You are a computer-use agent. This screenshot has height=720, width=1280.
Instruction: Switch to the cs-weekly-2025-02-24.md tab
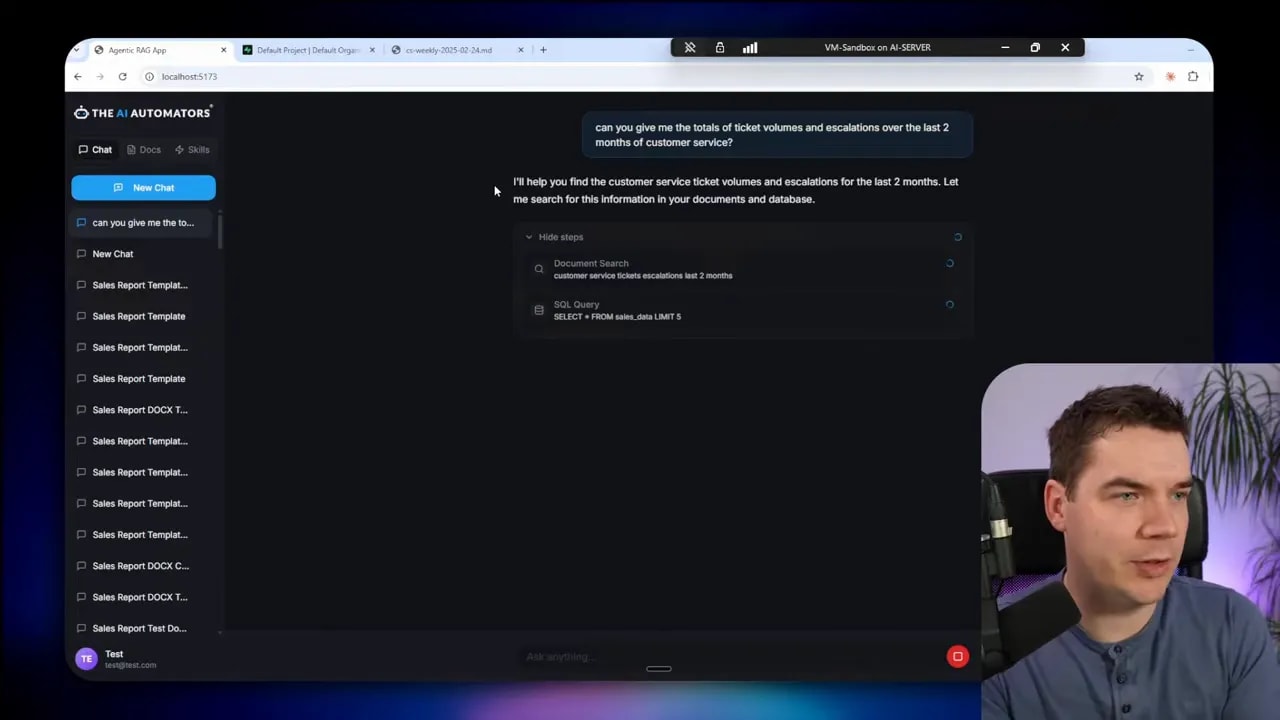tap(449, 50)
